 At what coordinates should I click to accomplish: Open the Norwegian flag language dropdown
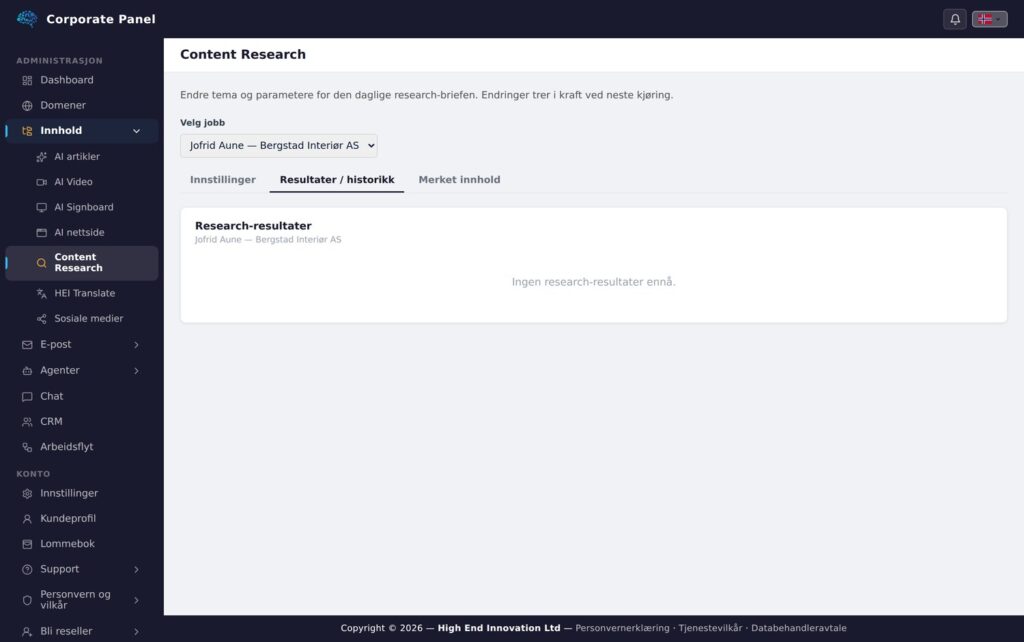tap(989, 19)
